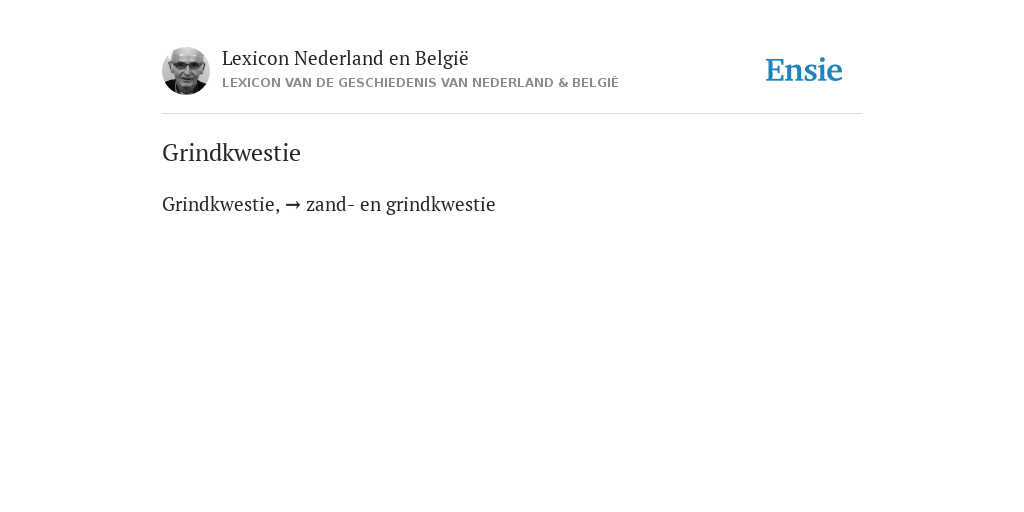1024x512 pixels.
Task: Click NEDERLAND in the grey subtitle
Action: [513, 83]
